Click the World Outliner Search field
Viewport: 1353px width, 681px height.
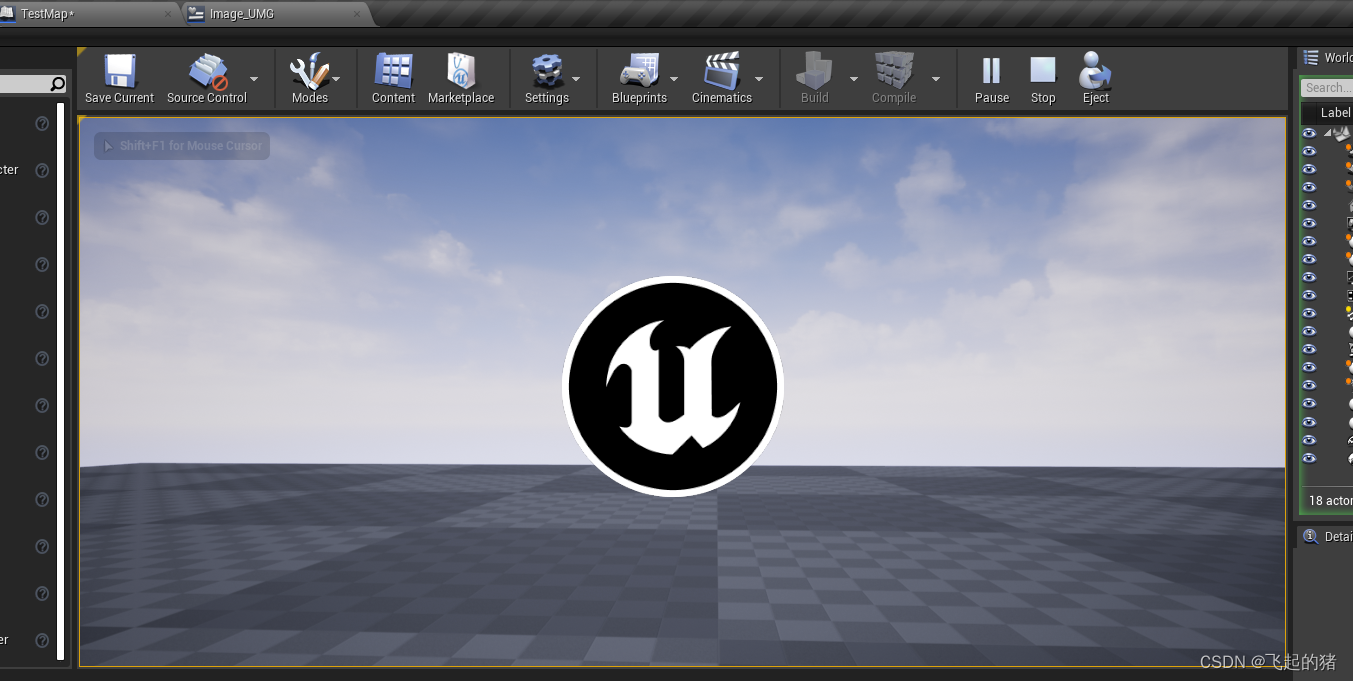tap(1326, 88)
